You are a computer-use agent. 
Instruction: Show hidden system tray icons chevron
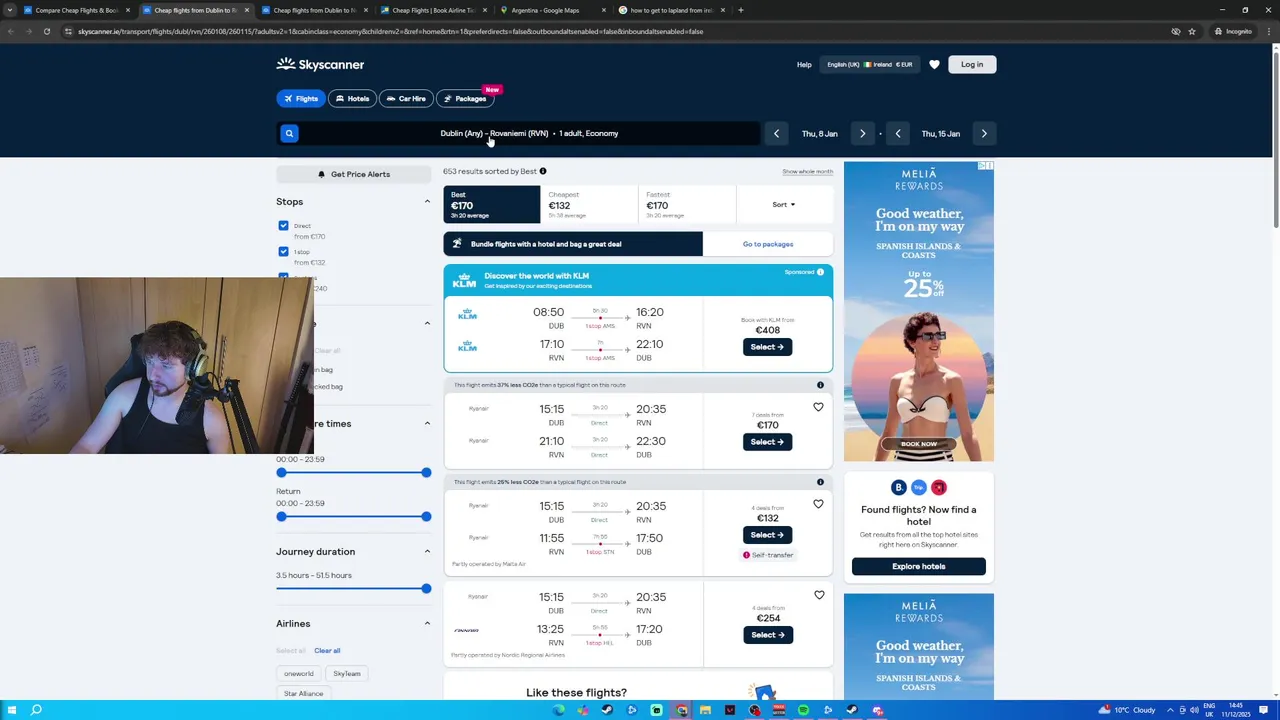[x=1170, y=710]
